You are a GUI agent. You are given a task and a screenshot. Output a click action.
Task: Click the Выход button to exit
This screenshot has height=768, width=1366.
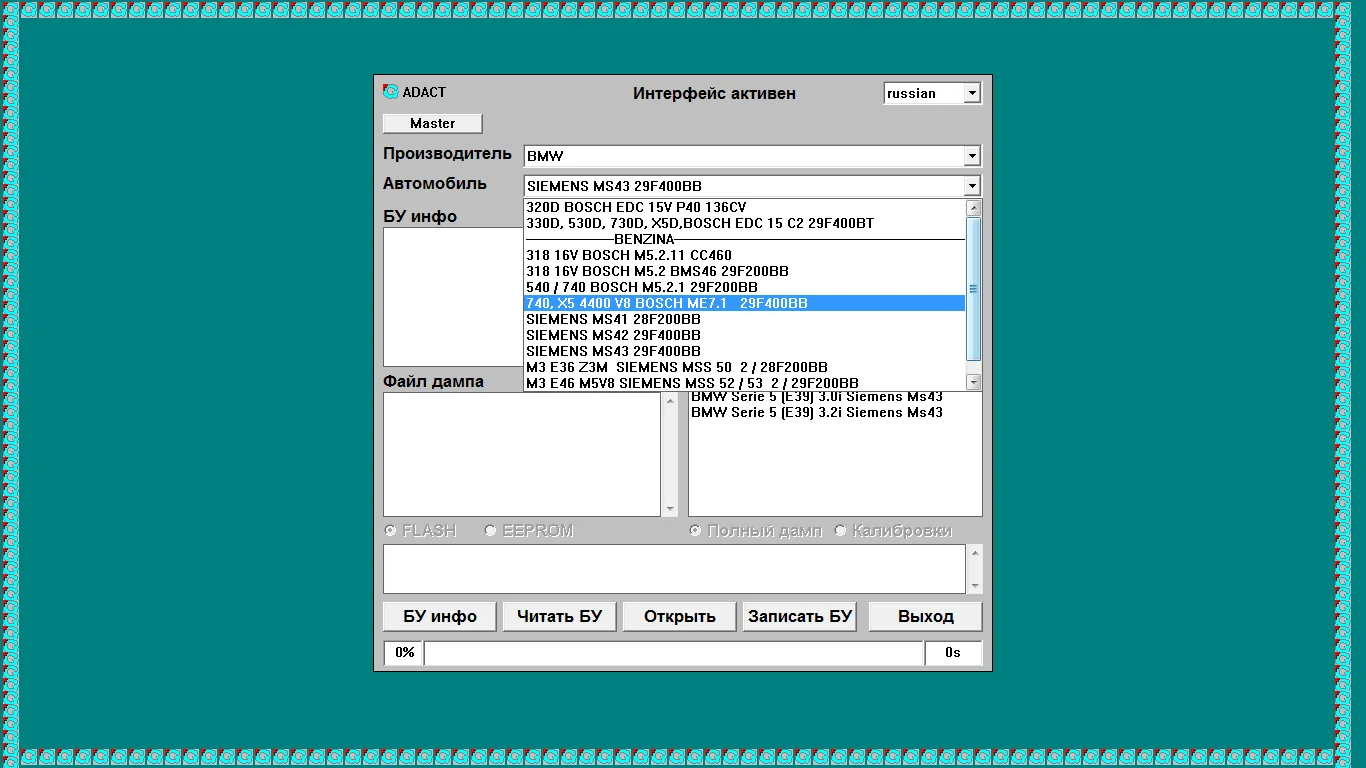click(925, 616)
